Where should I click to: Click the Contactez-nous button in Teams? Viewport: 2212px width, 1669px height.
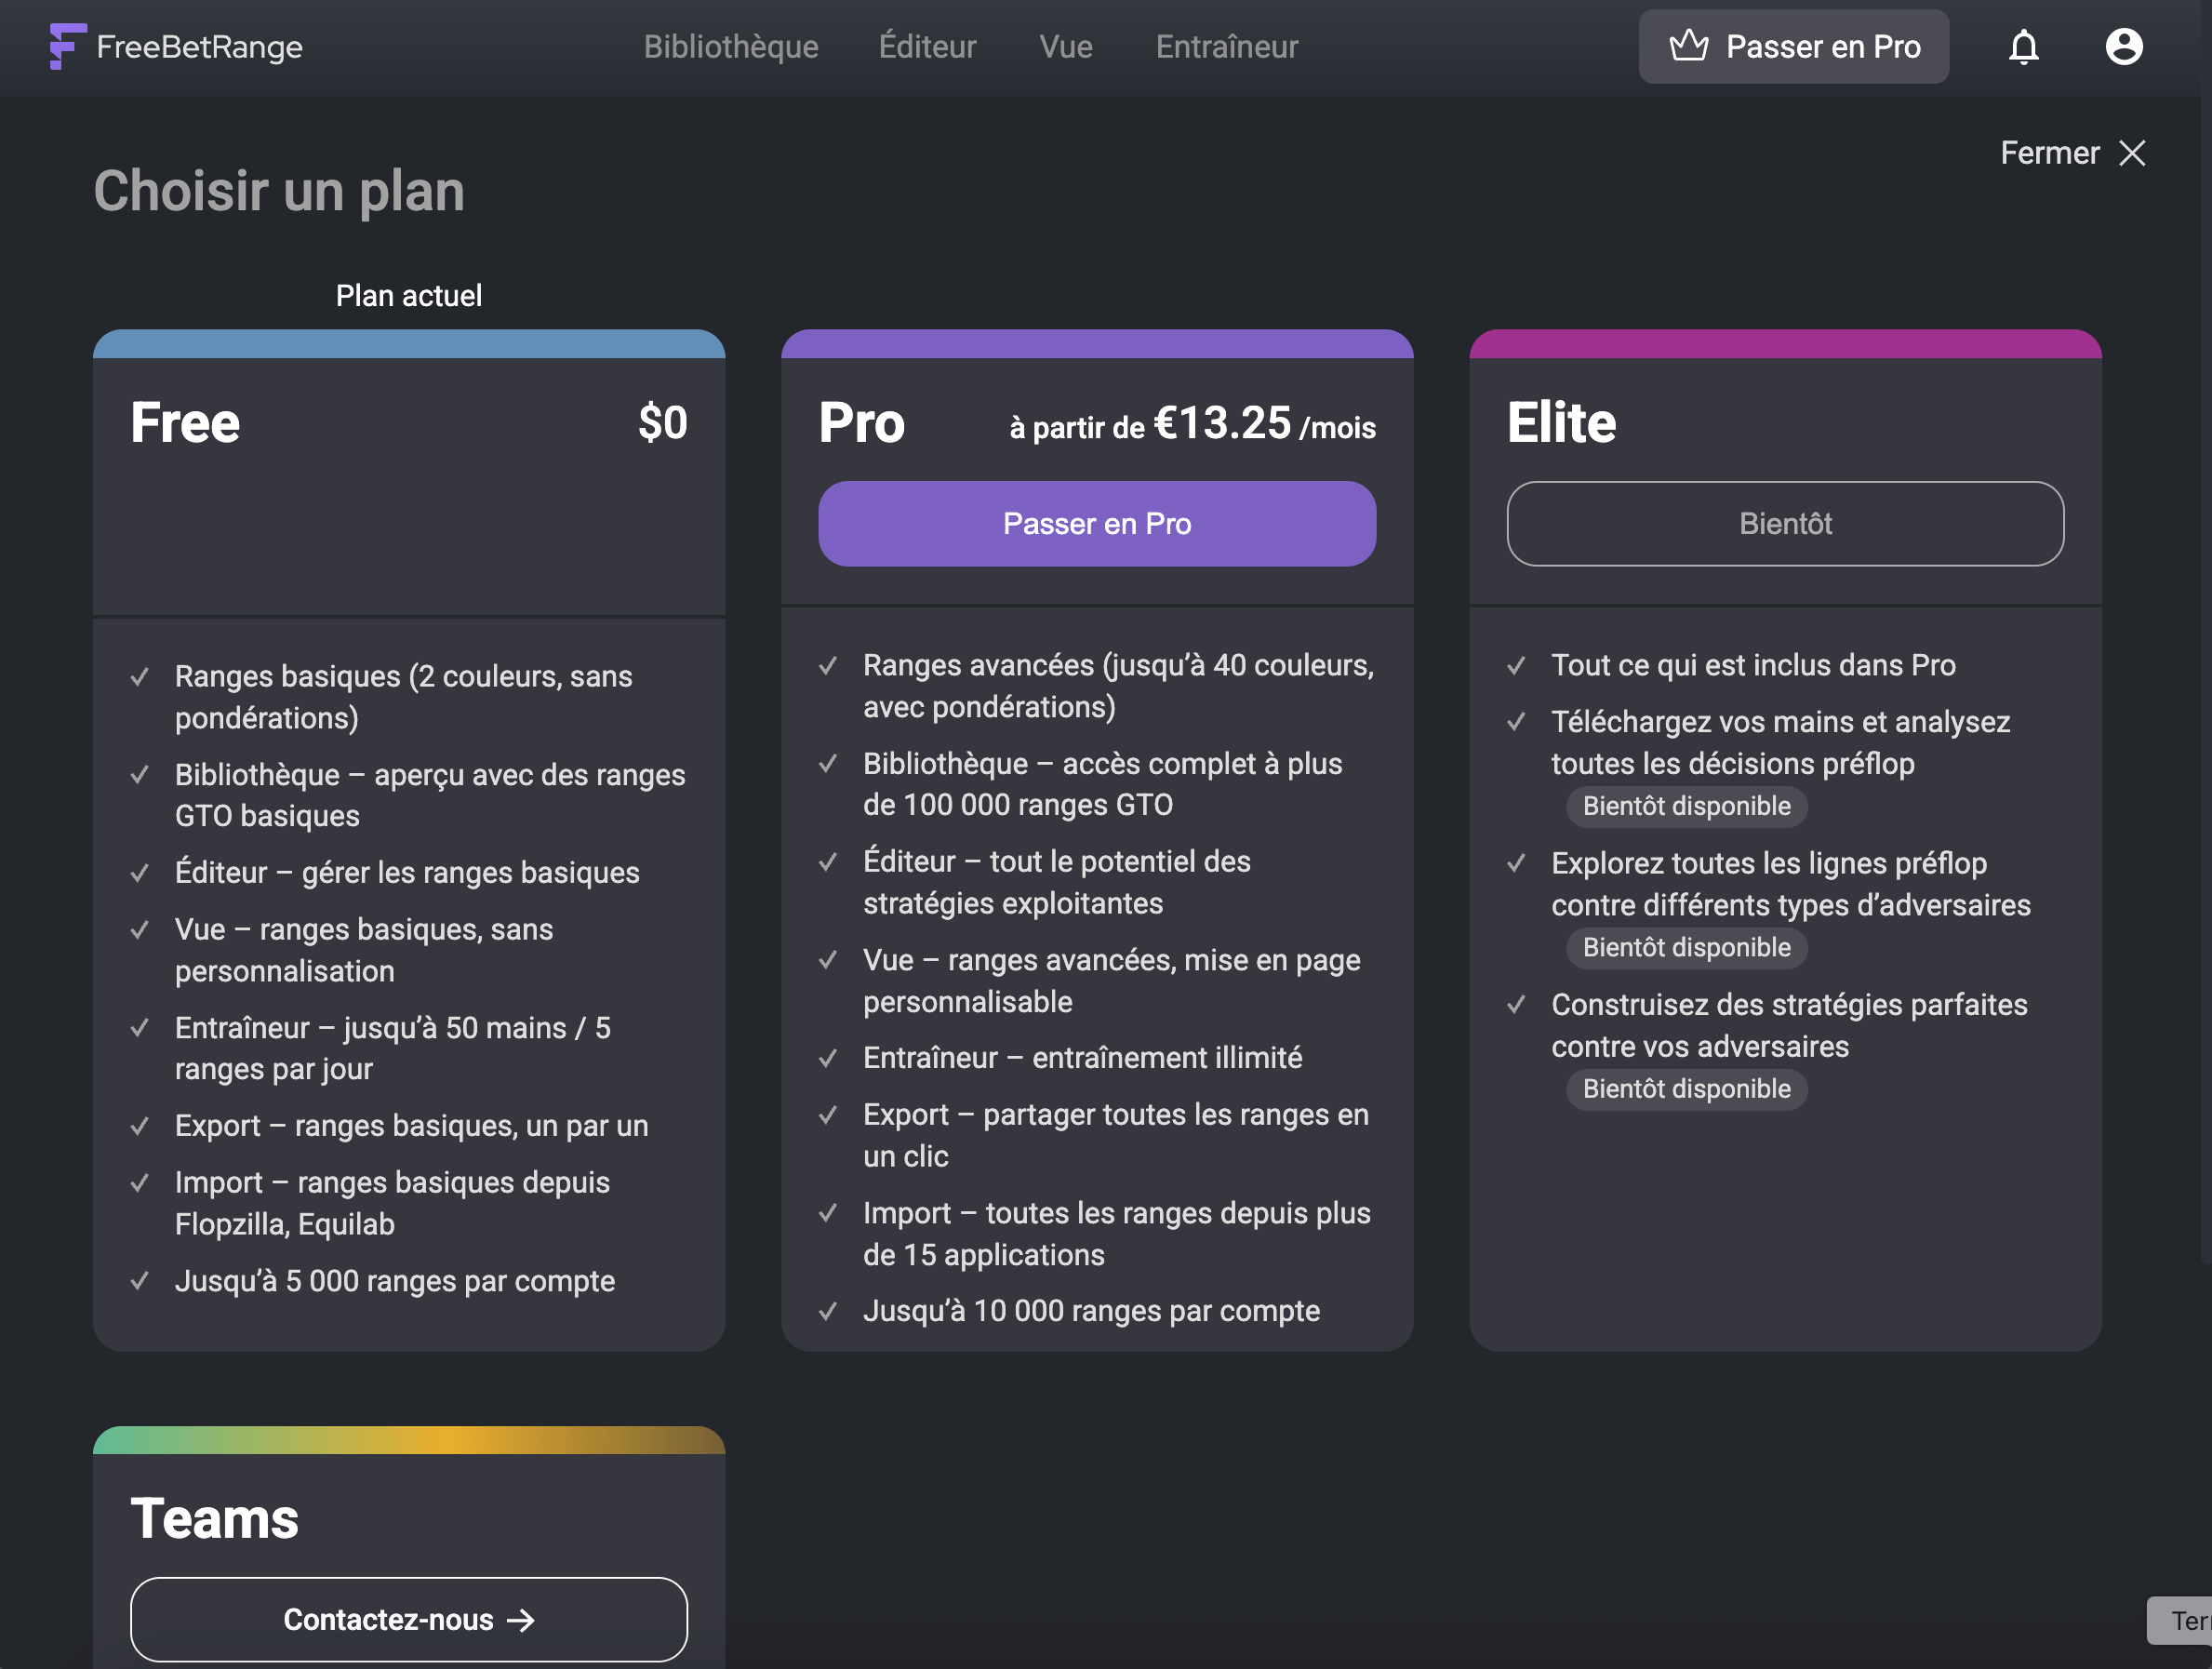408,1619
